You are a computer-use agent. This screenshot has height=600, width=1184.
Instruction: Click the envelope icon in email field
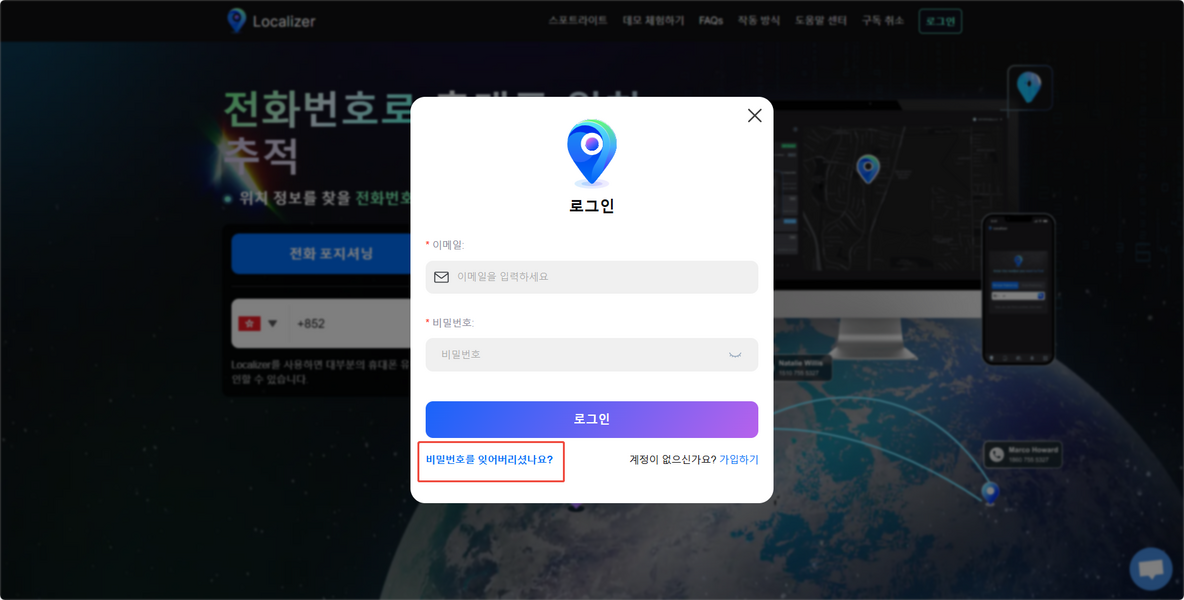442,277
